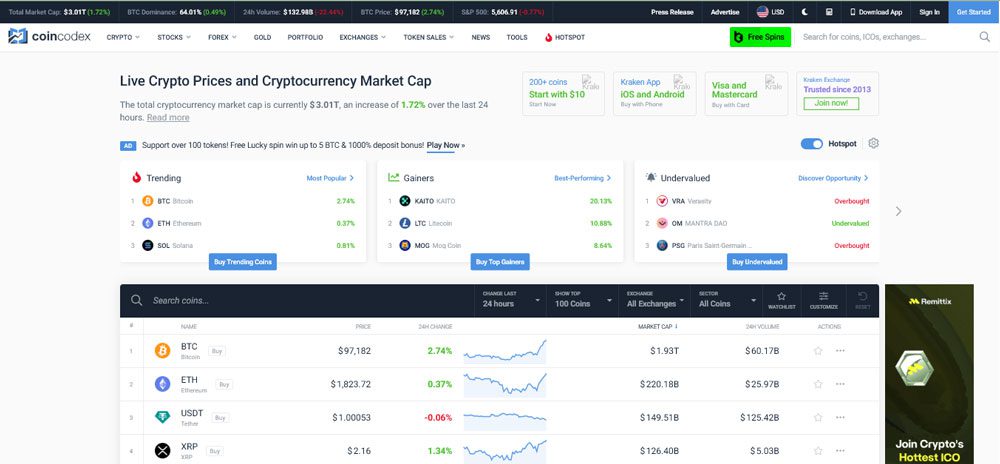
Task: Click the Mog Coin icon in Gainers
Action: click(405, 245)
